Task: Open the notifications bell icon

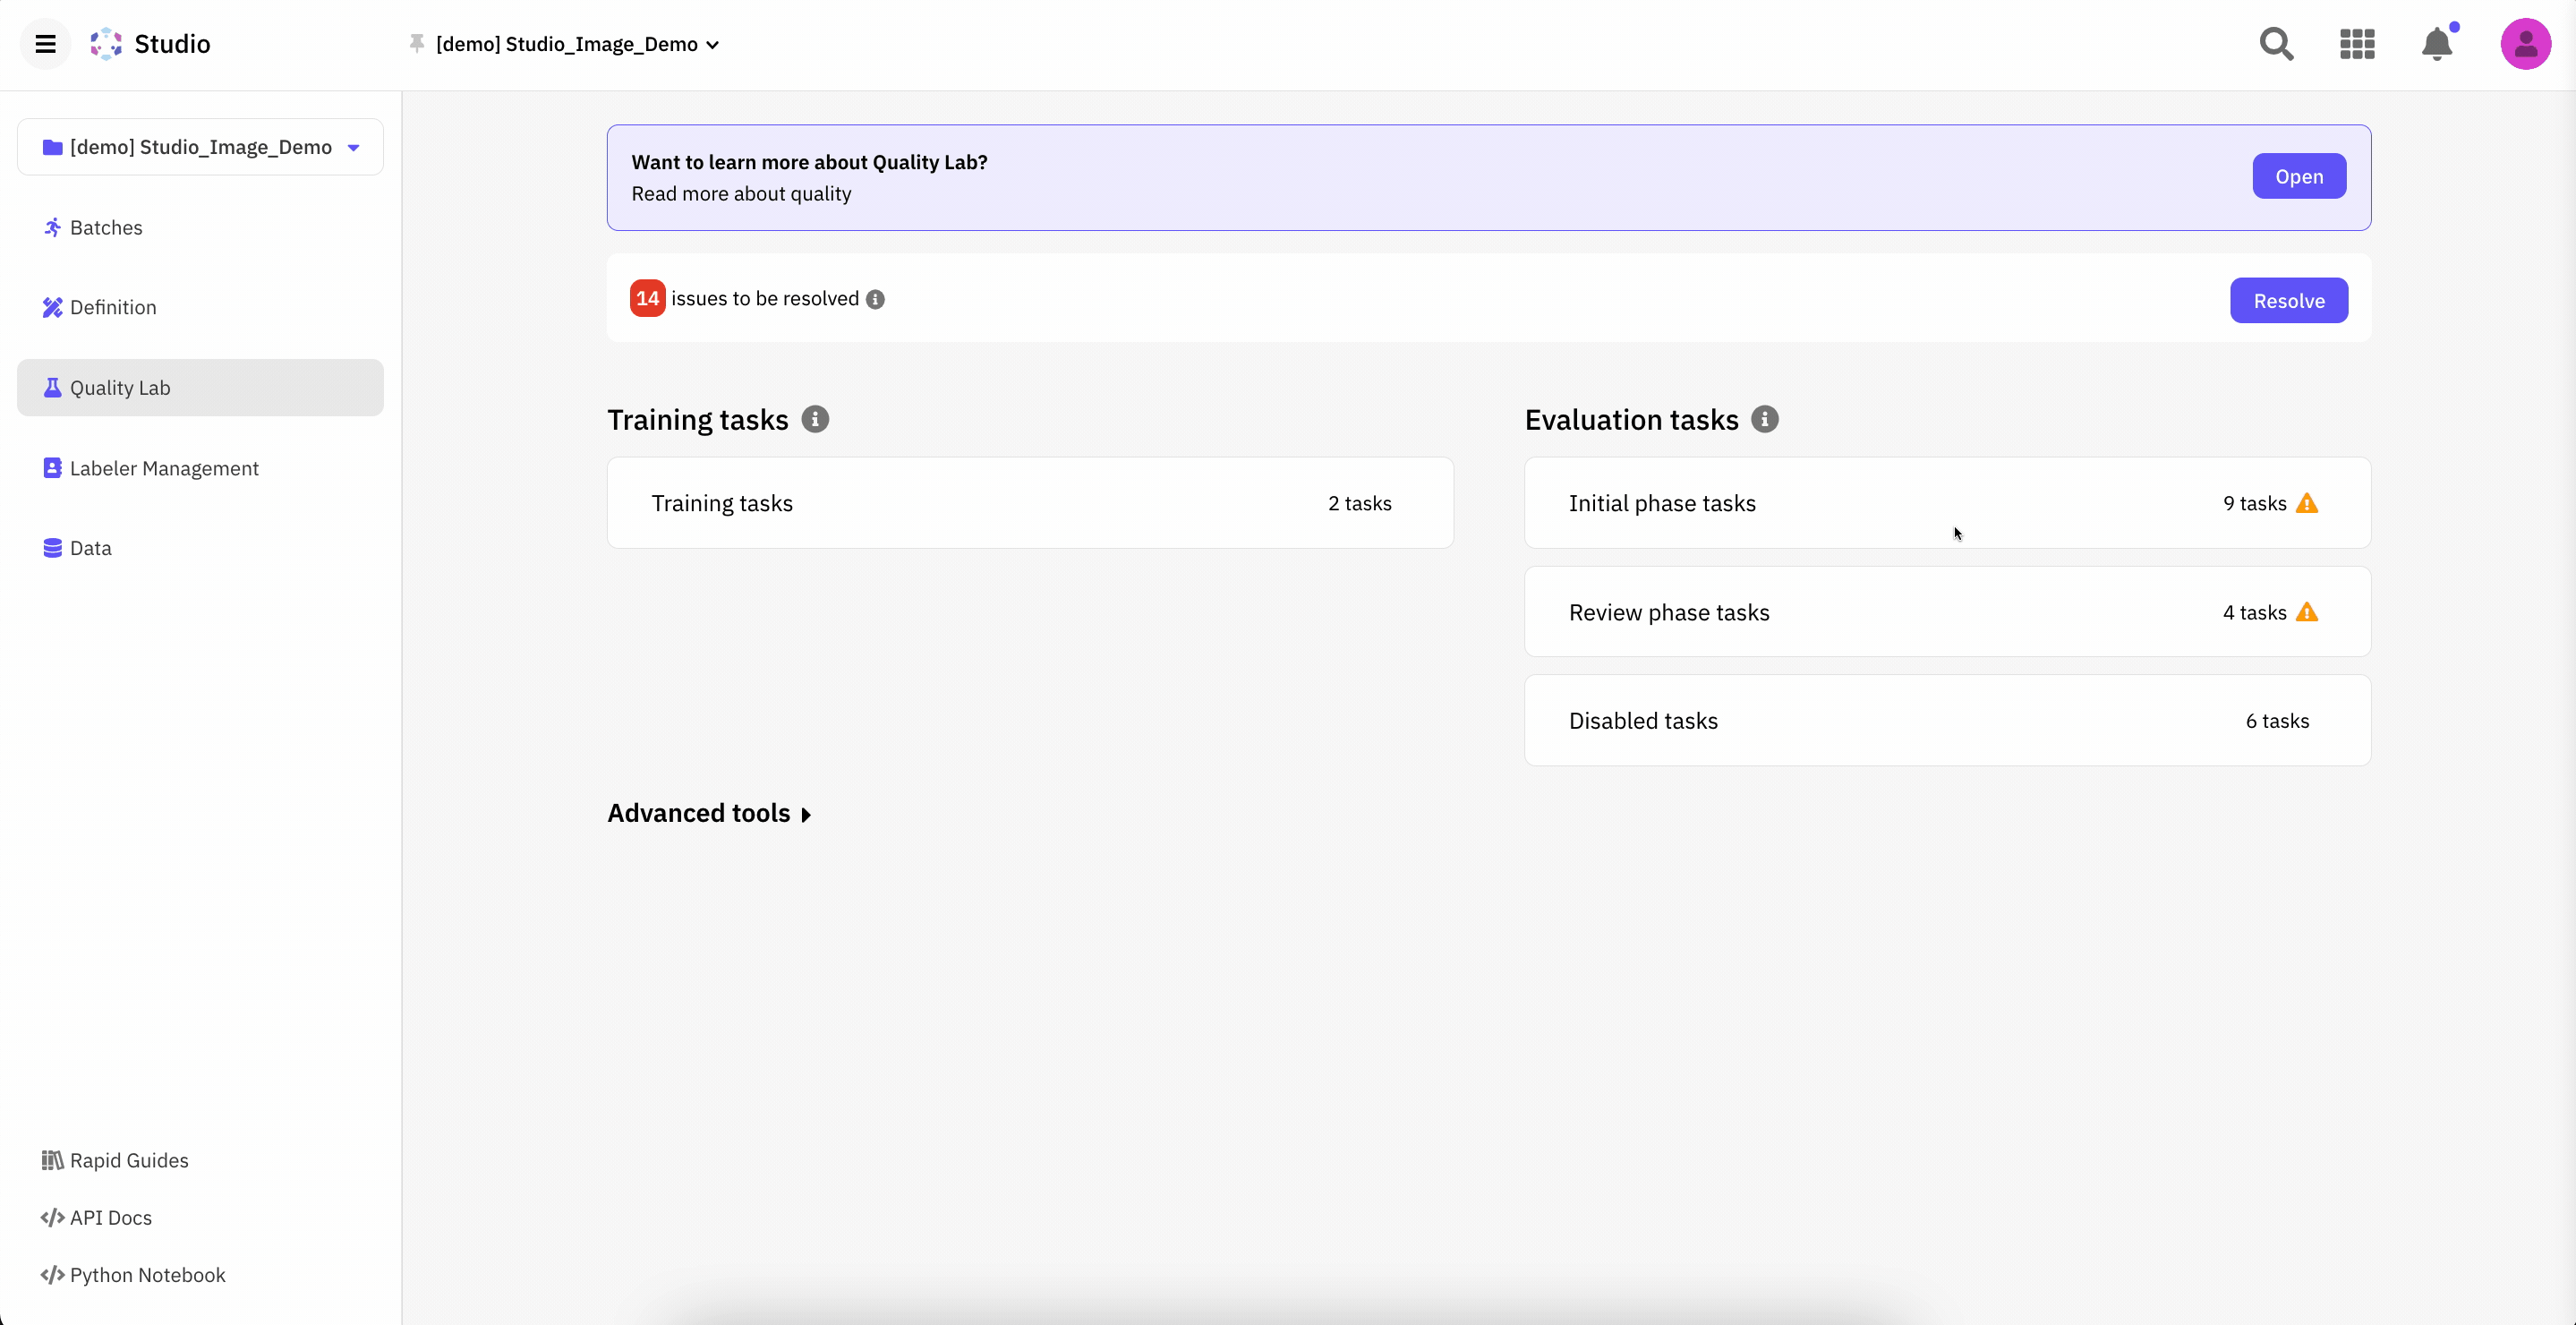Action: 2437,44
